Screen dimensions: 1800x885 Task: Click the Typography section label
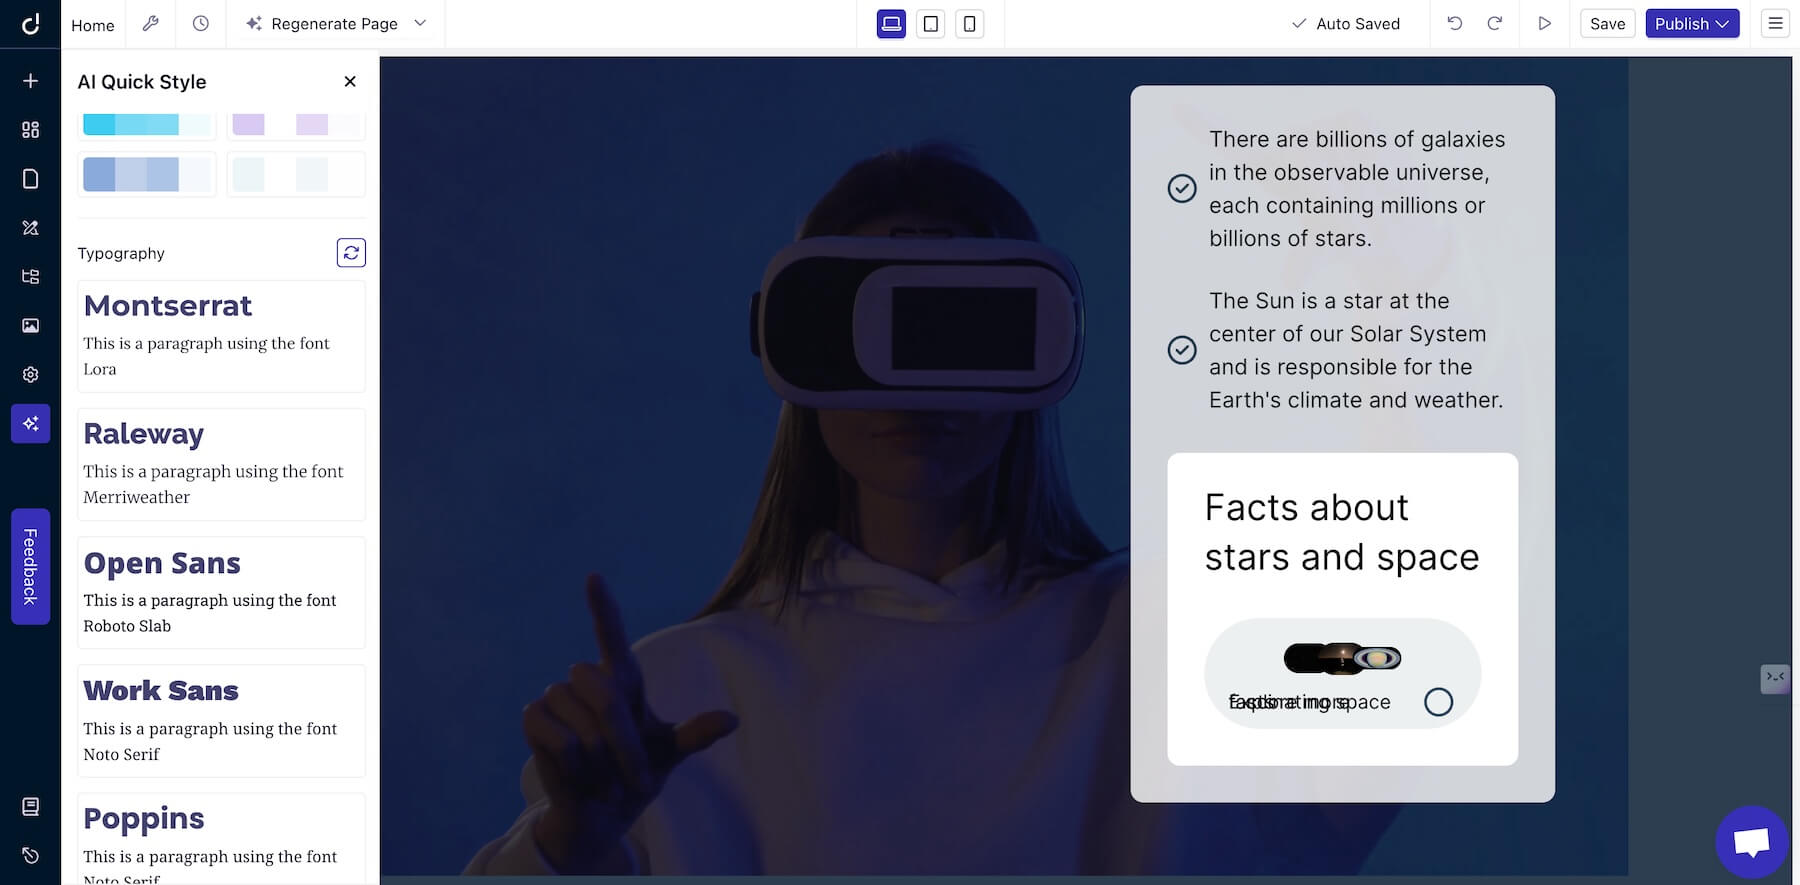click(121, 253)
